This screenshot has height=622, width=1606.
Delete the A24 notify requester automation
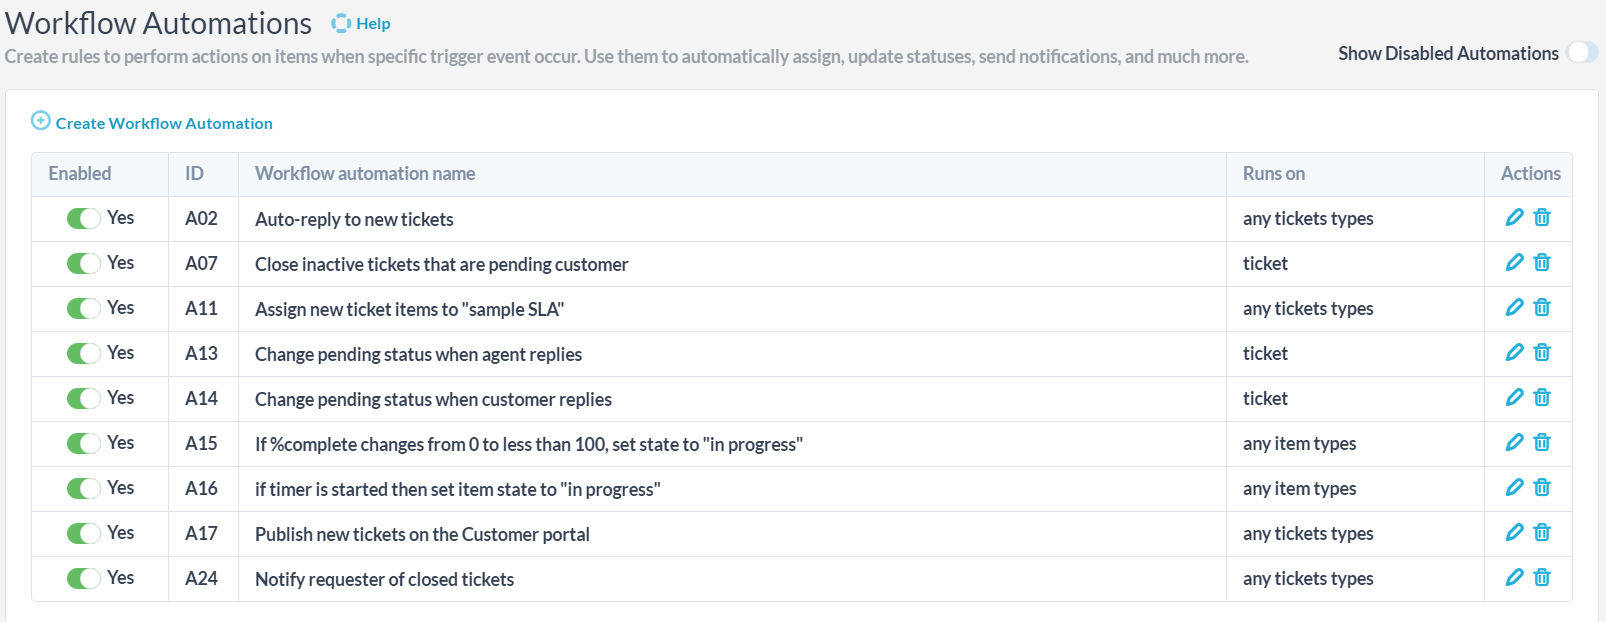(1542, 577)
